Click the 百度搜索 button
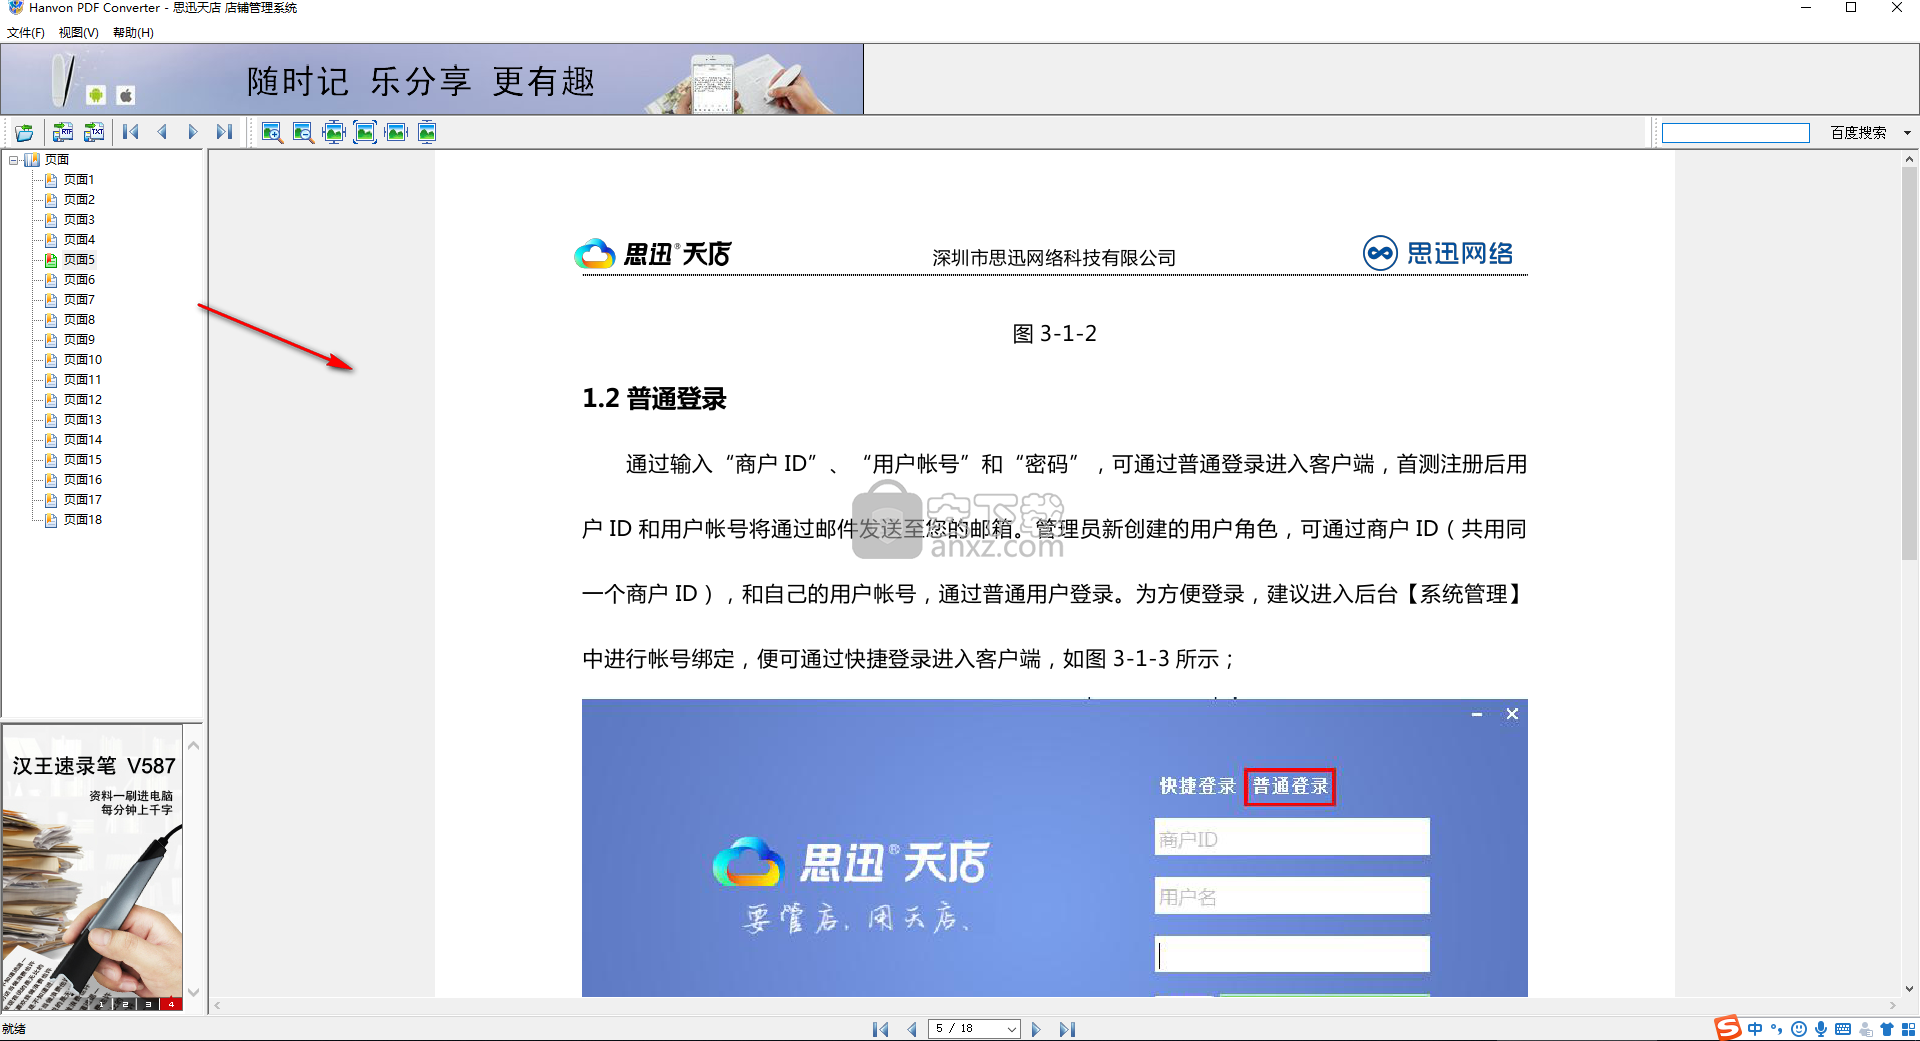 [1858, 133]
